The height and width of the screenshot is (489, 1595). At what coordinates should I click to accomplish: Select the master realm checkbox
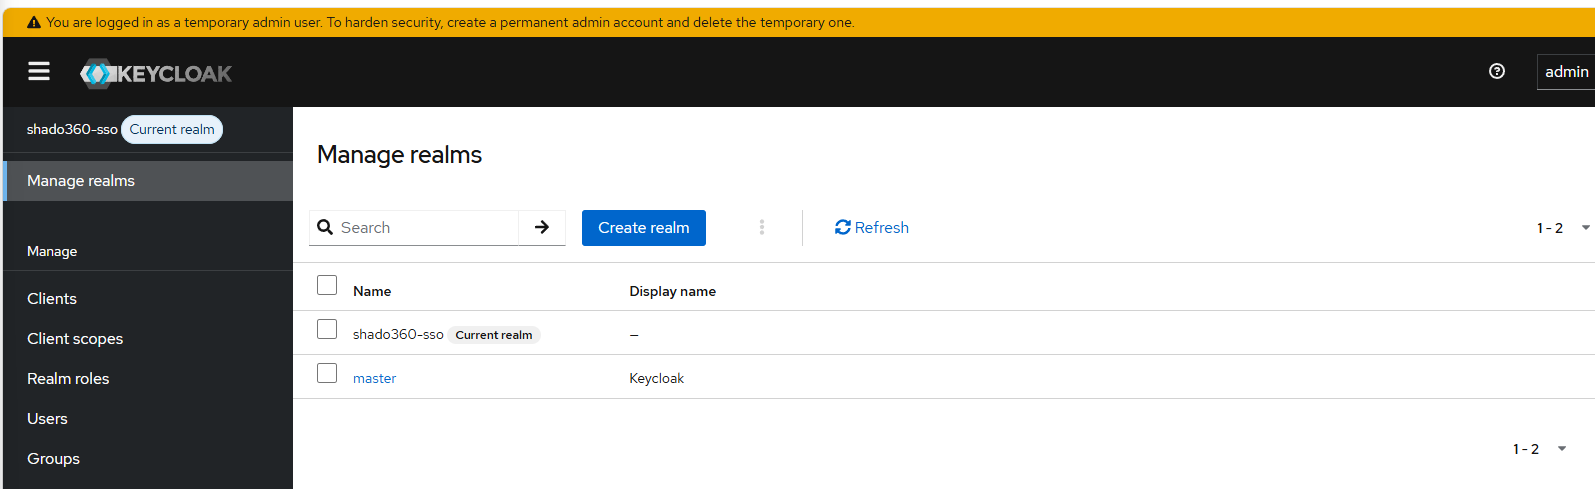coord(327,373)
